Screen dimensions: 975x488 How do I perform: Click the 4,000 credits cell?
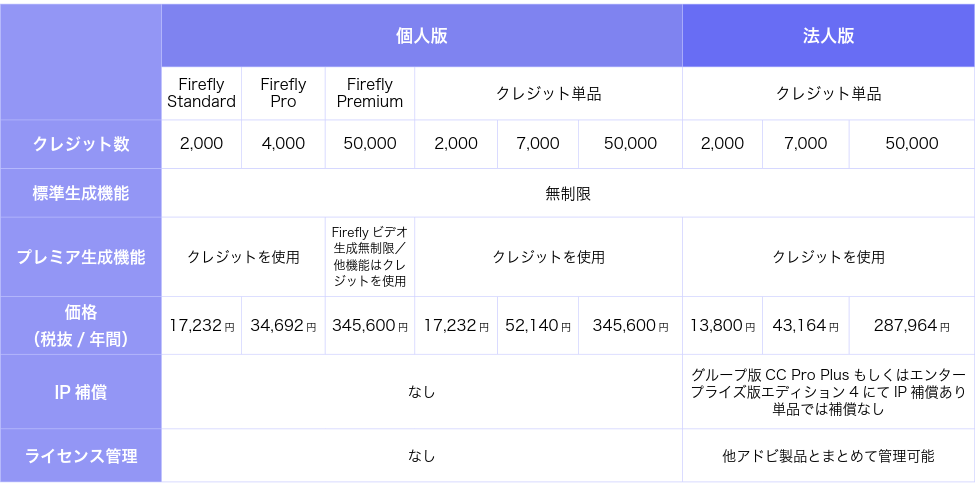[x=283, y=144]
